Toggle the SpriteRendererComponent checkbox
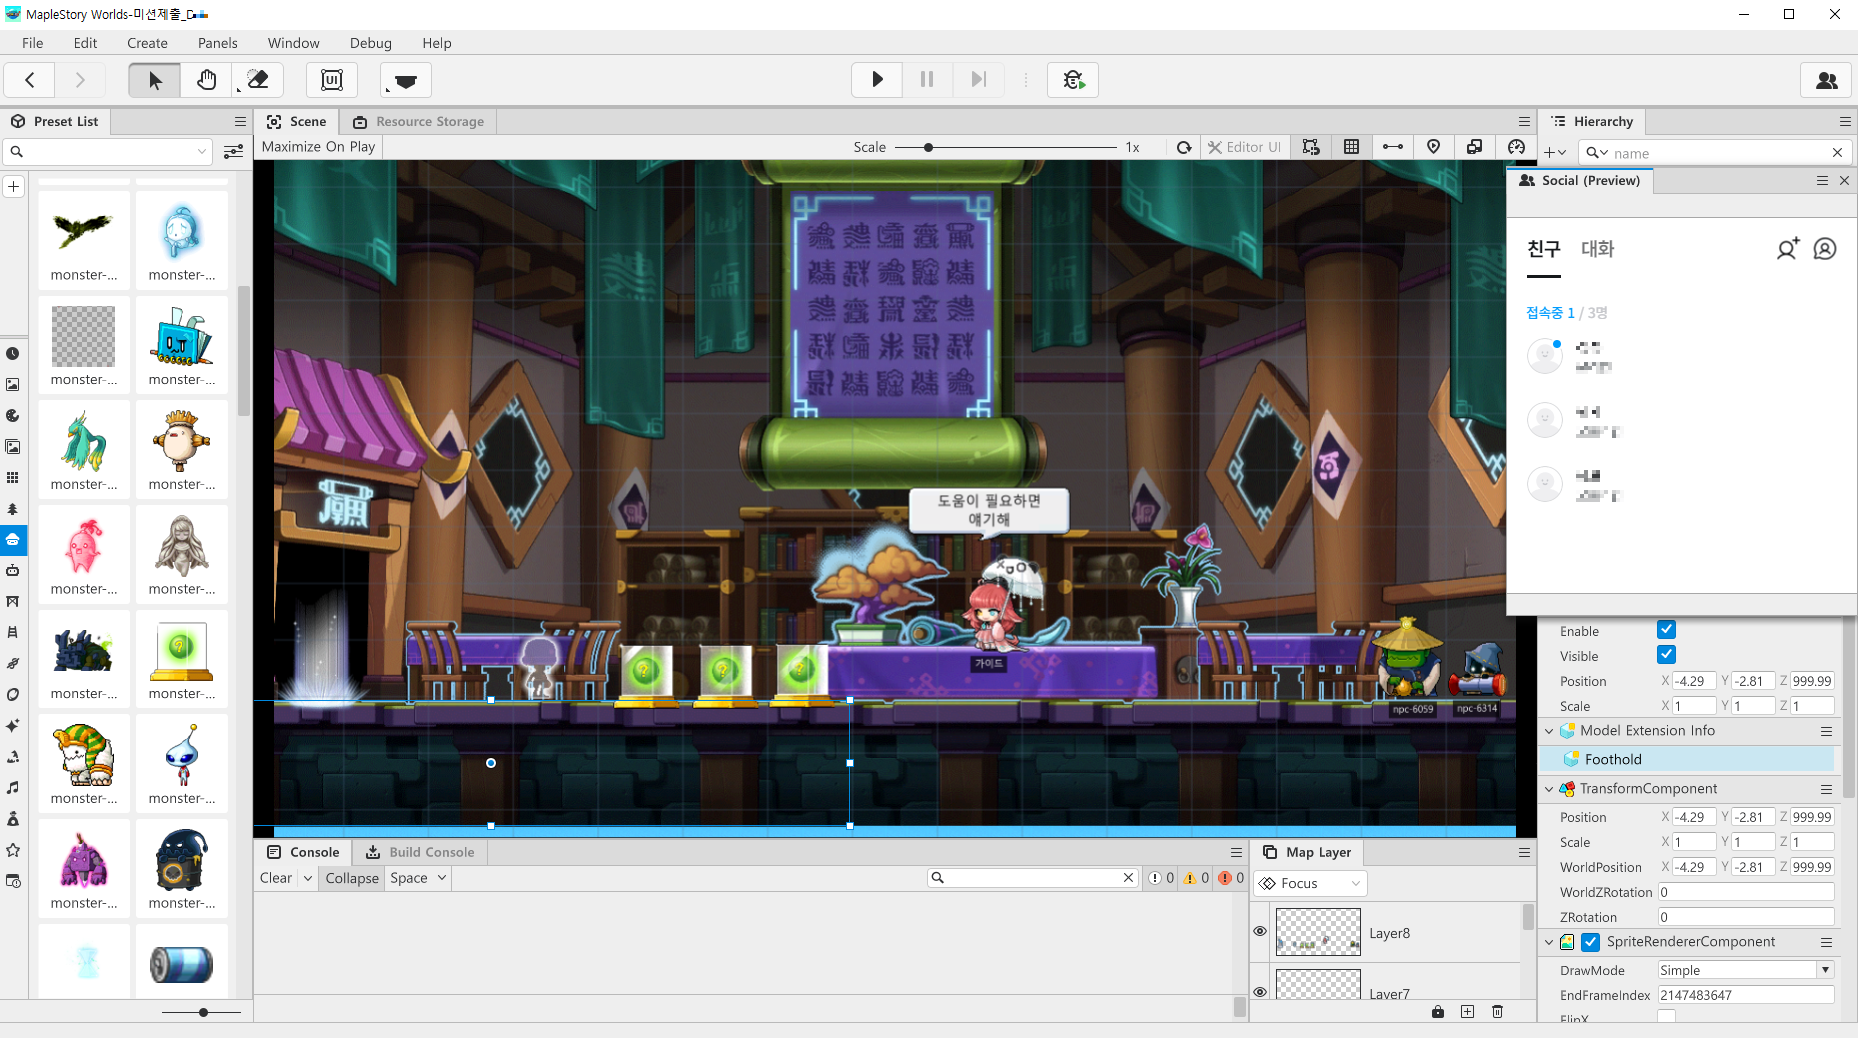Screen dimensions: 1858x1038 [x=1590, y=942]
